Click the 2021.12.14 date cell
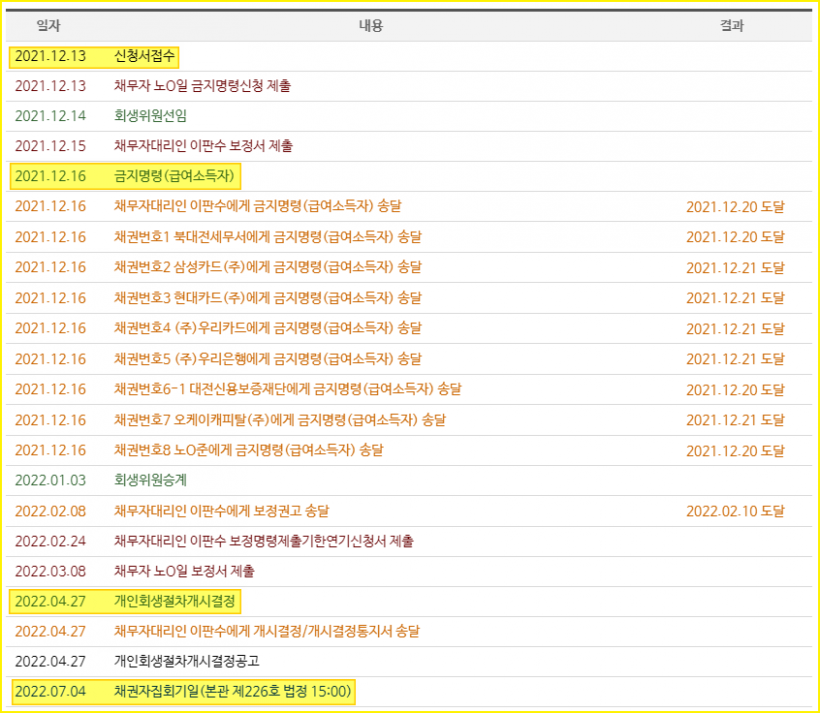820x713 pixels. (50, 116)
